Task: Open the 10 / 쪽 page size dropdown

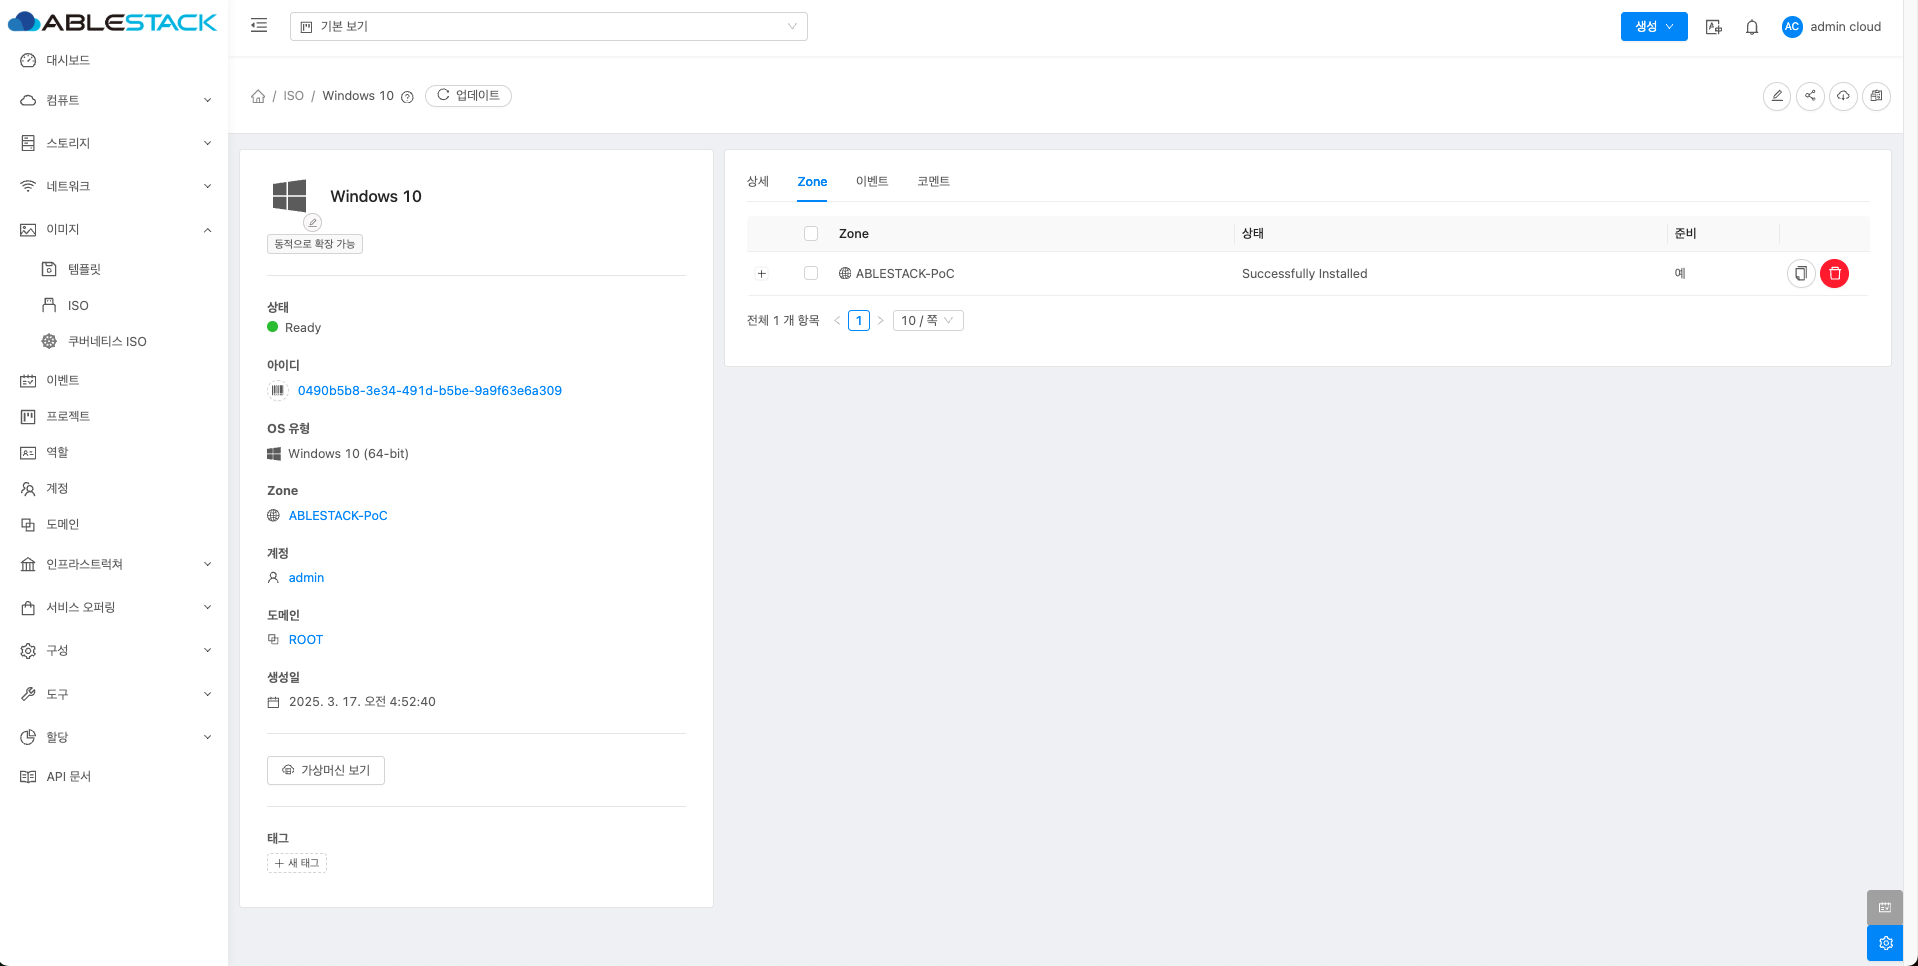Action: click(927, 320)
